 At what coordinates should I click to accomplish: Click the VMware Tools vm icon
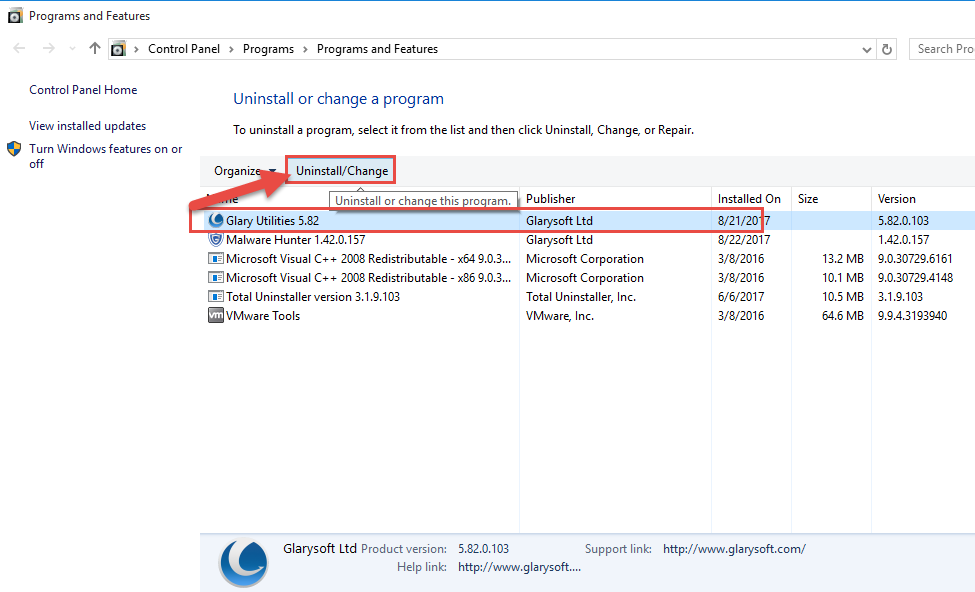[x=216, y=315]
